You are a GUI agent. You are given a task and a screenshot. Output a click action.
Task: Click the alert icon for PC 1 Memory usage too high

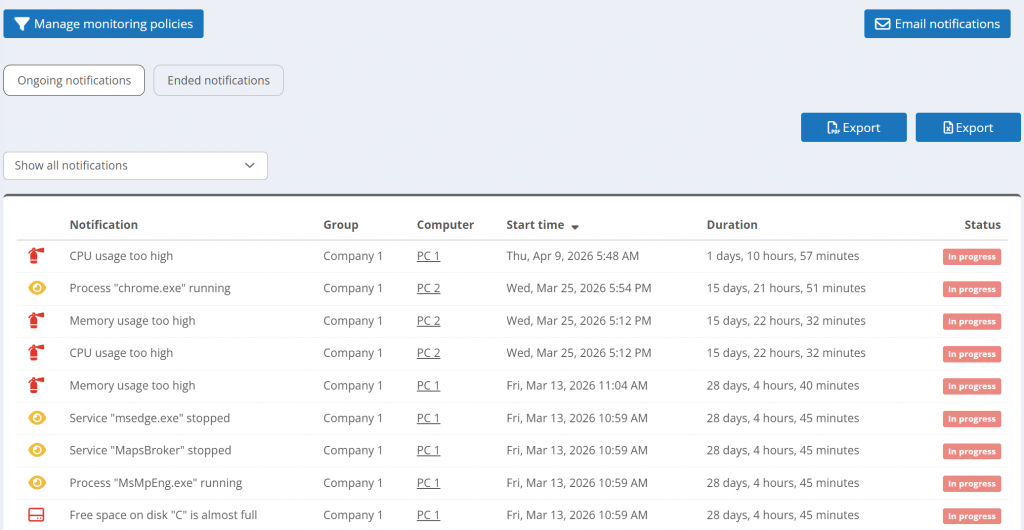click(x=37, y=386)
